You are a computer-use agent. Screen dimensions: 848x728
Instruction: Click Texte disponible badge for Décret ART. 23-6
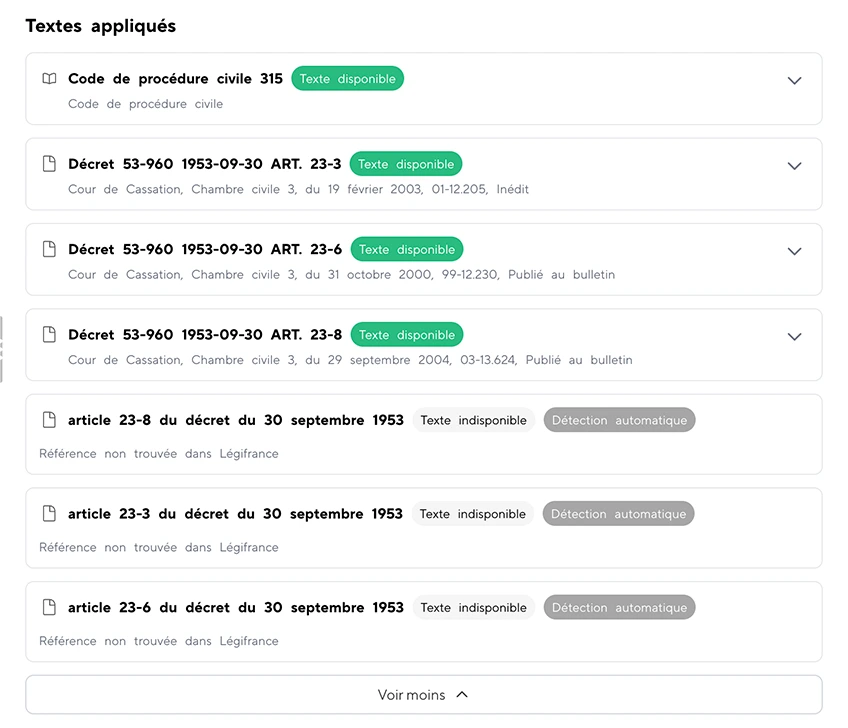point(406,250)
